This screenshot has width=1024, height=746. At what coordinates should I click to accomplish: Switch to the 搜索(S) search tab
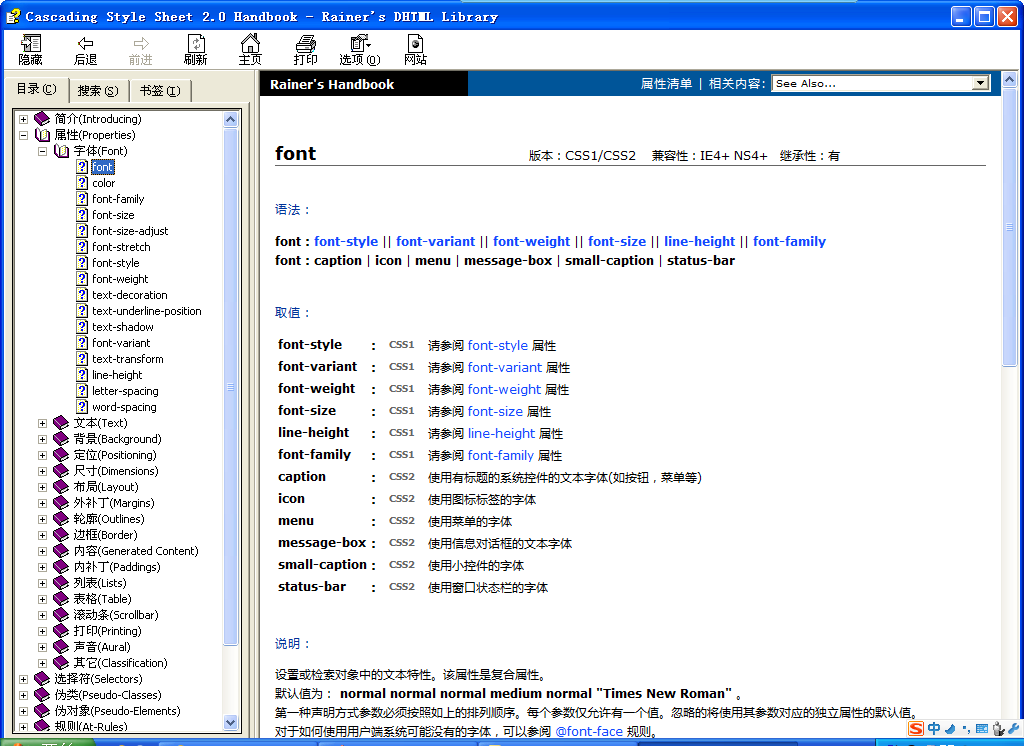98,91
